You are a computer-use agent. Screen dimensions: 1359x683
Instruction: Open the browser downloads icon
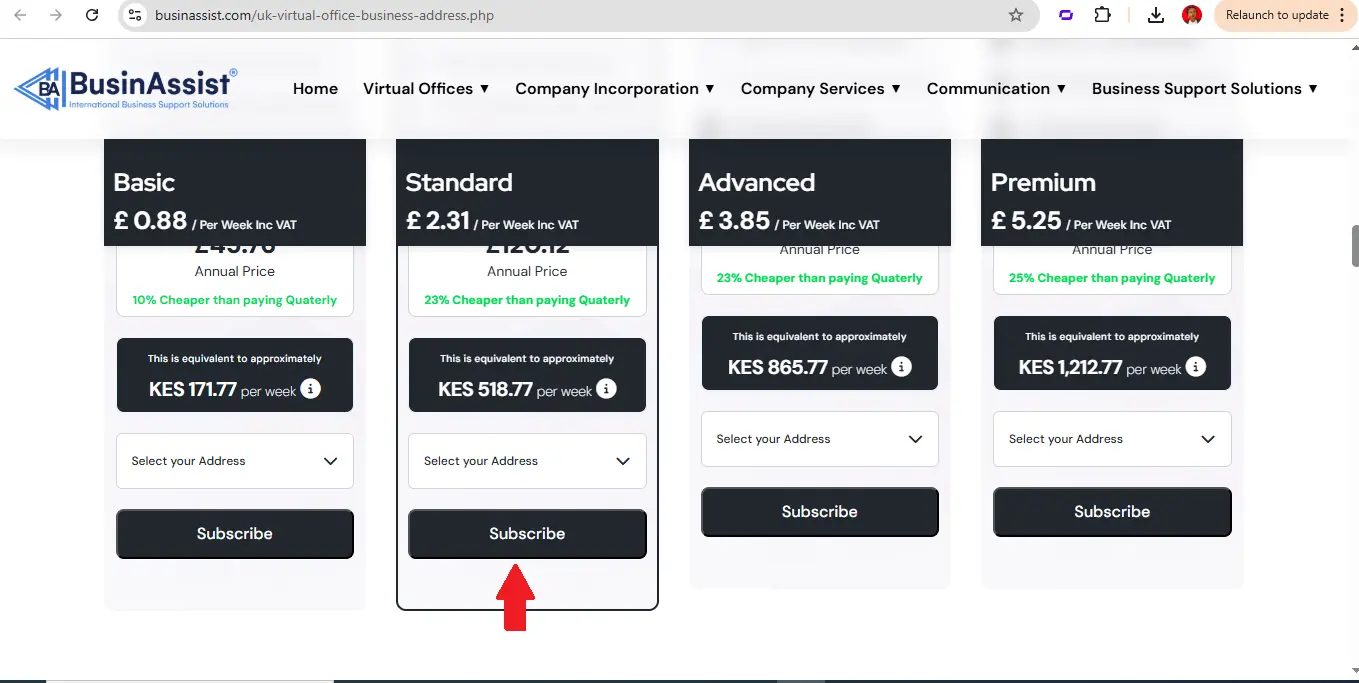[x=1156, y=15]
